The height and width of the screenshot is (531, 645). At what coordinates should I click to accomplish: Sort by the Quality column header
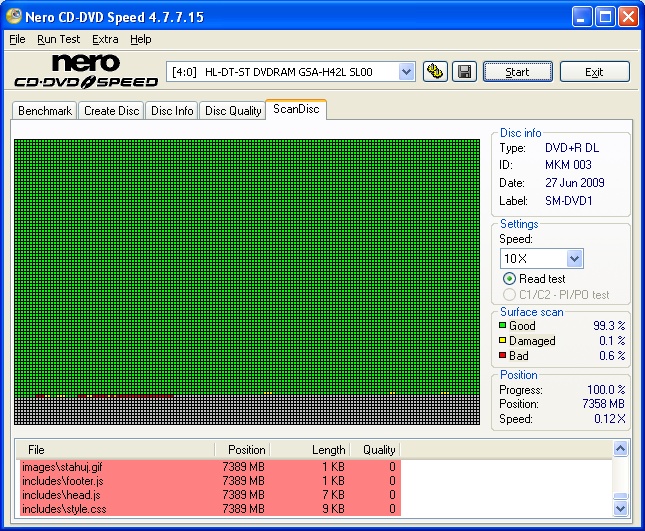coord(375,450)
